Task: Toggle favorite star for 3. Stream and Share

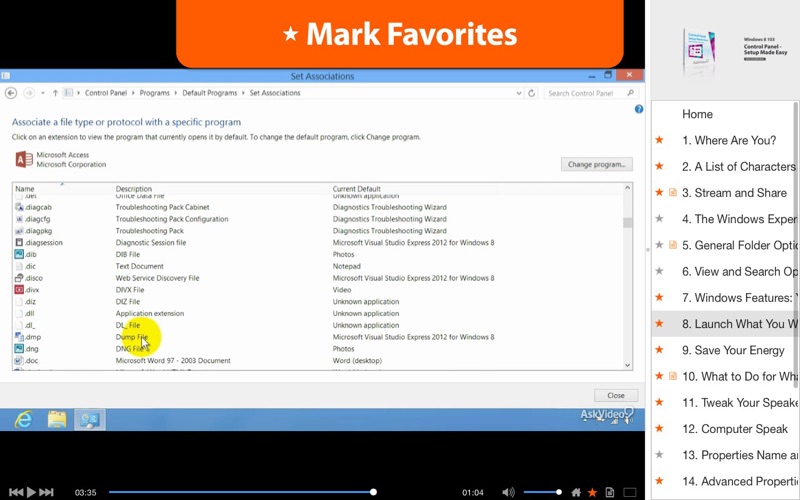Action: (x=659, y=192)
